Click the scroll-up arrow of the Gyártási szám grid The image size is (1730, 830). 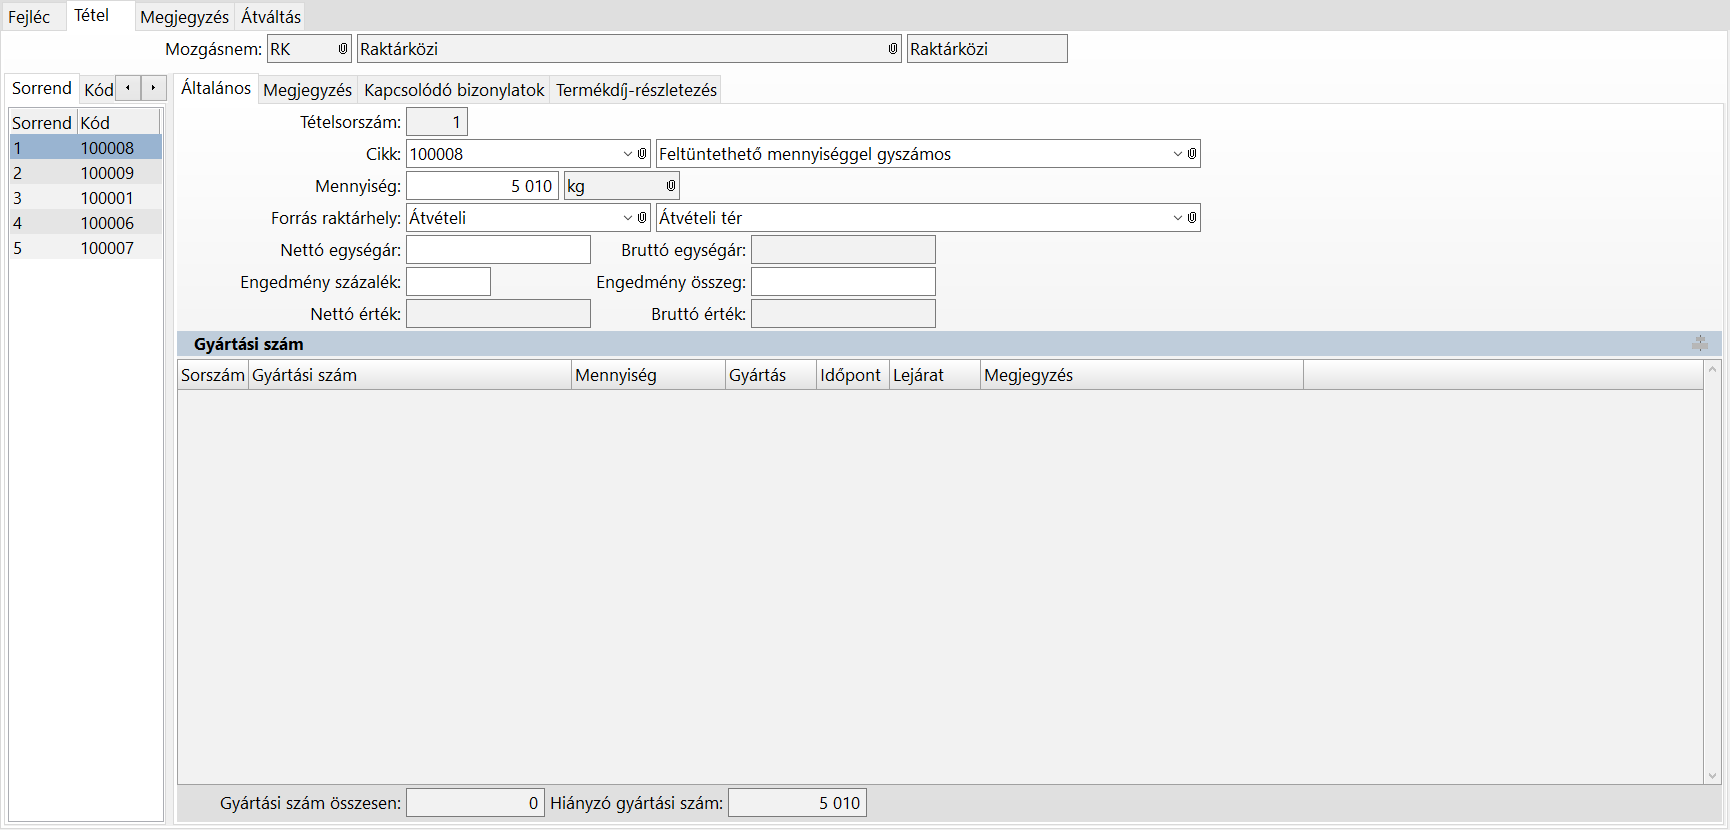tap(1713, 369)
